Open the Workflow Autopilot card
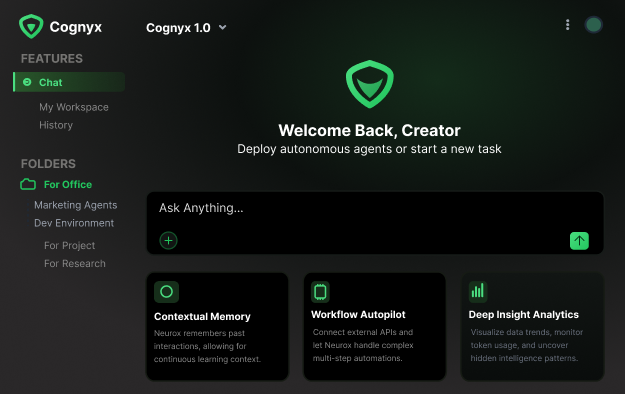Screen dimensions: 625x394 click(374, 327)
